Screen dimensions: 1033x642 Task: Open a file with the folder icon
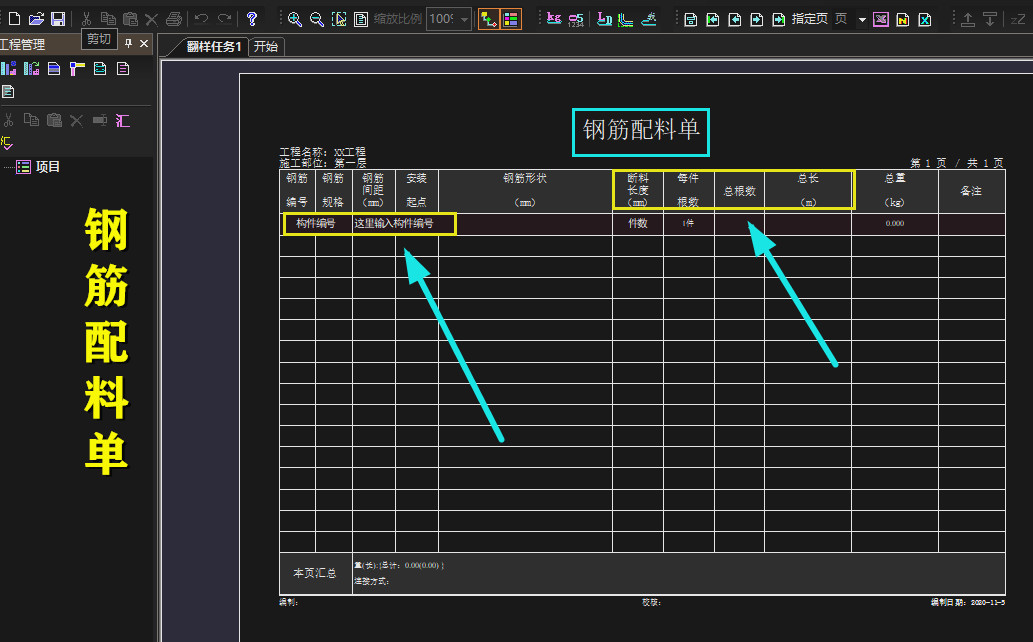click(36, 19)
